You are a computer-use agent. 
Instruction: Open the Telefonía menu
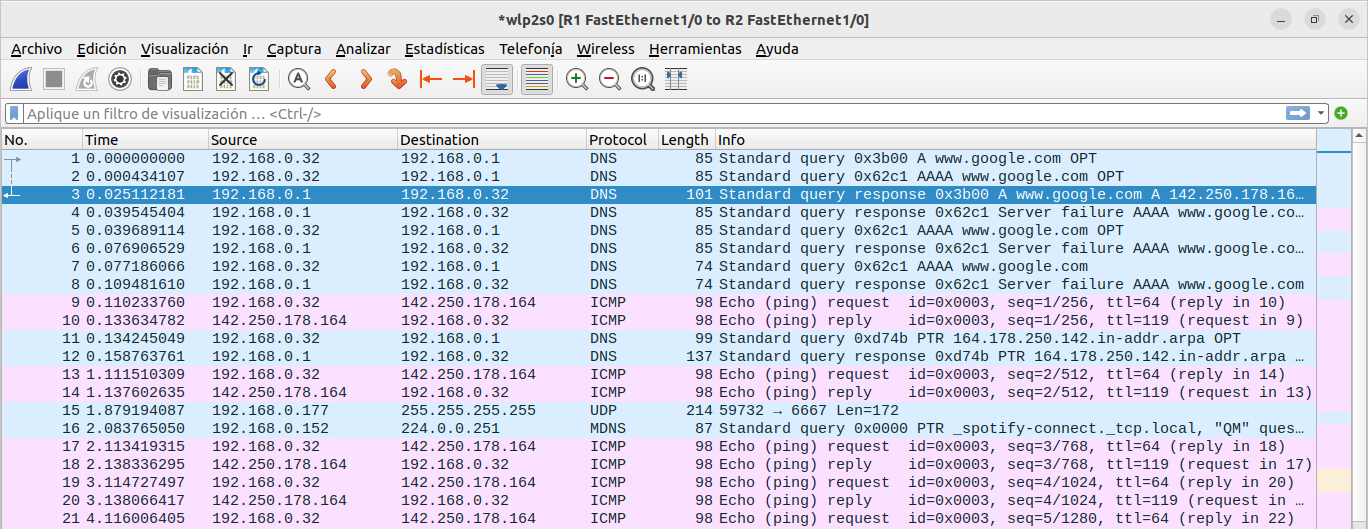(x=530, y=48)
